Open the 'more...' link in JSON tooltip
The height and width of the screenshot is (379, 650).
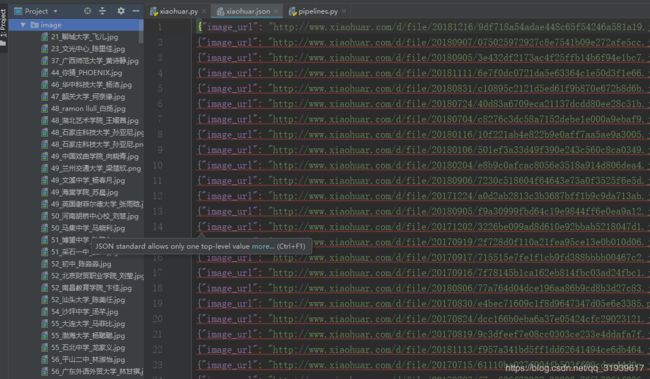coord(263,246)
